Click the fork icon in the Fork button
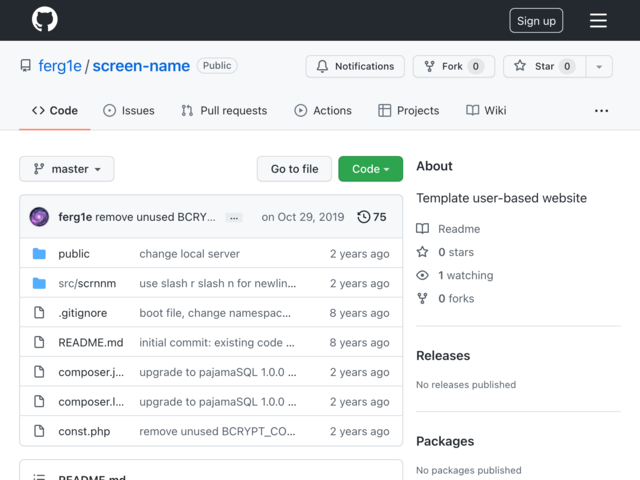Image resolution: width=640 pixels, height=480 pixels. pos(429,66)
